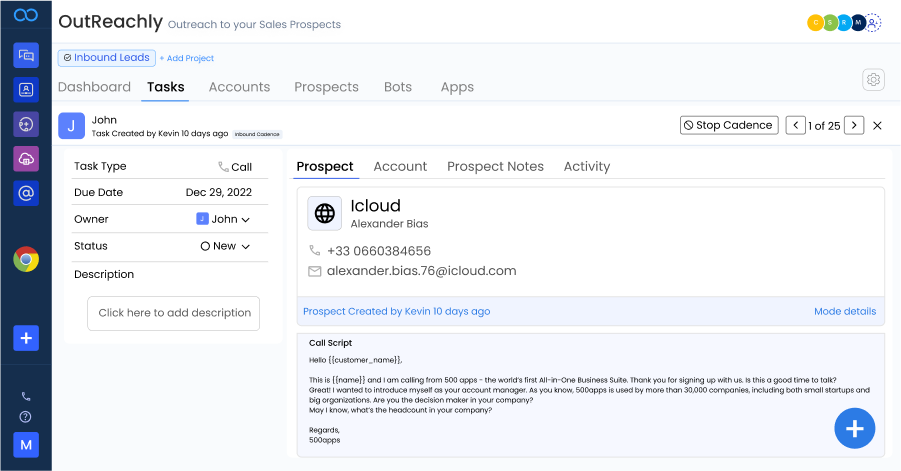Switch to the Prospects tab
Image resolution: width=901 pixels, height=471 pixels.
tap(326, 87)
